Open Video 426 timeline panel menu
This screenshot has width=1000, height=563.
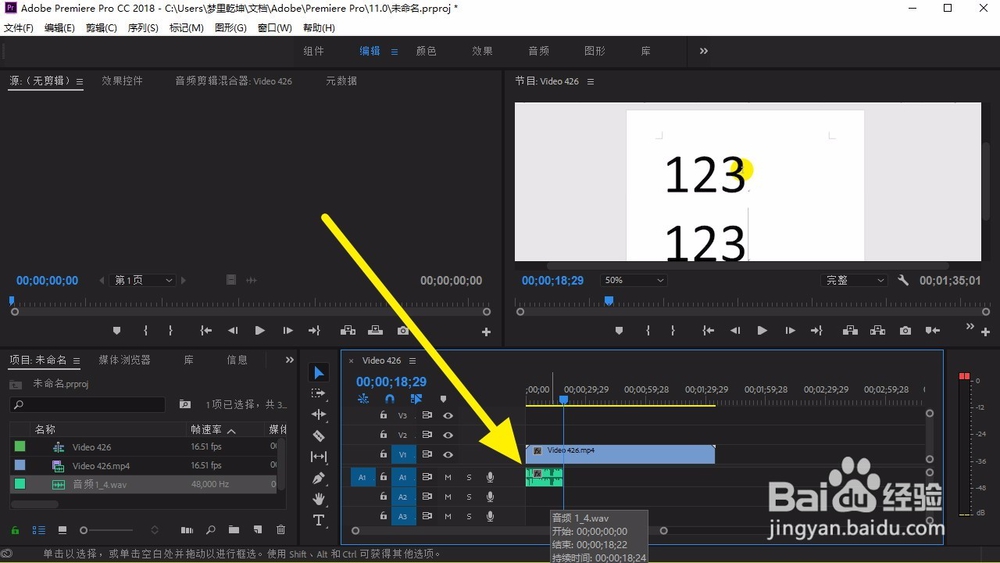click(413, 361)
